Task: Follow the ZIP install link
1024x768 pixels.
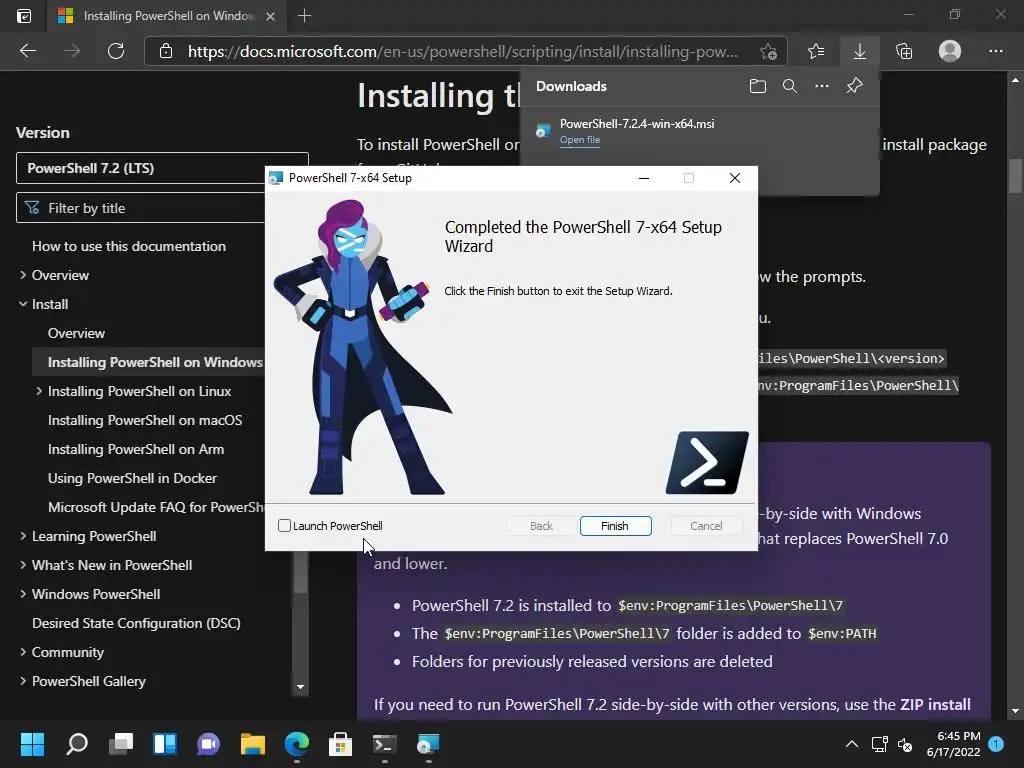Action: point(935,705)
